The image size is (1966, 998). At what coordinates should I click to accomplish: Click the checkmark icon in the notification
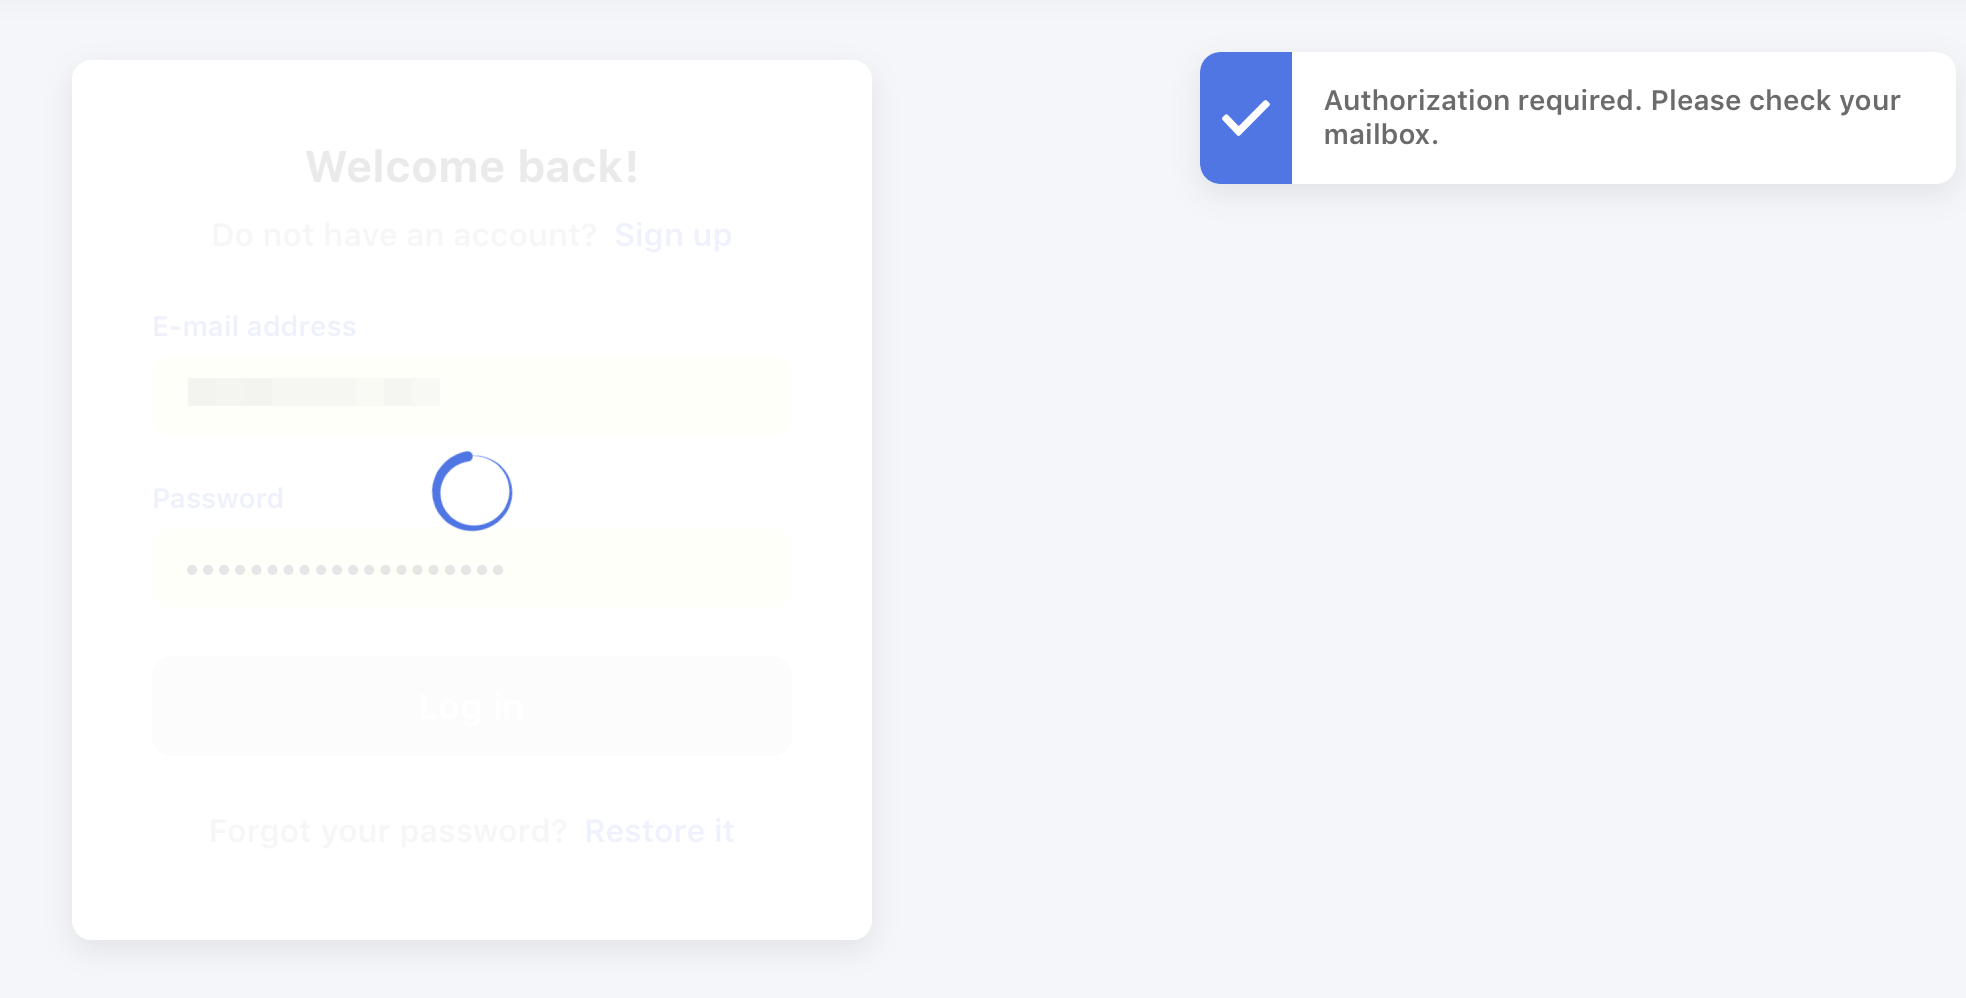pyautogui.click(x=1246, y=118)
